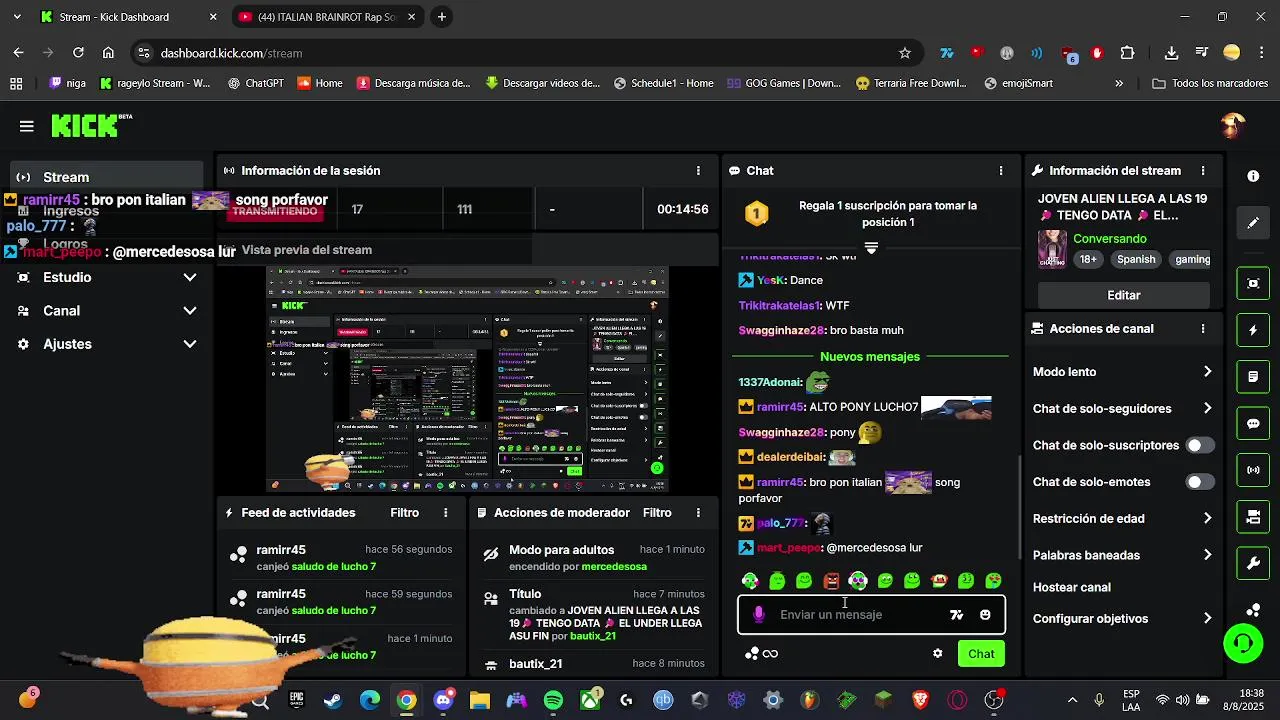
Task: Jump to Nuevos mensajes divider in chat
Action: pyautogui.click(x=870, y=357)
